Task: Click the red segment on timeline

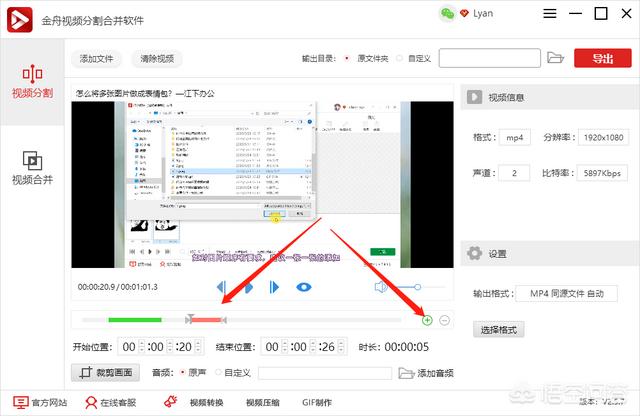Action: [x=206, y=320]
